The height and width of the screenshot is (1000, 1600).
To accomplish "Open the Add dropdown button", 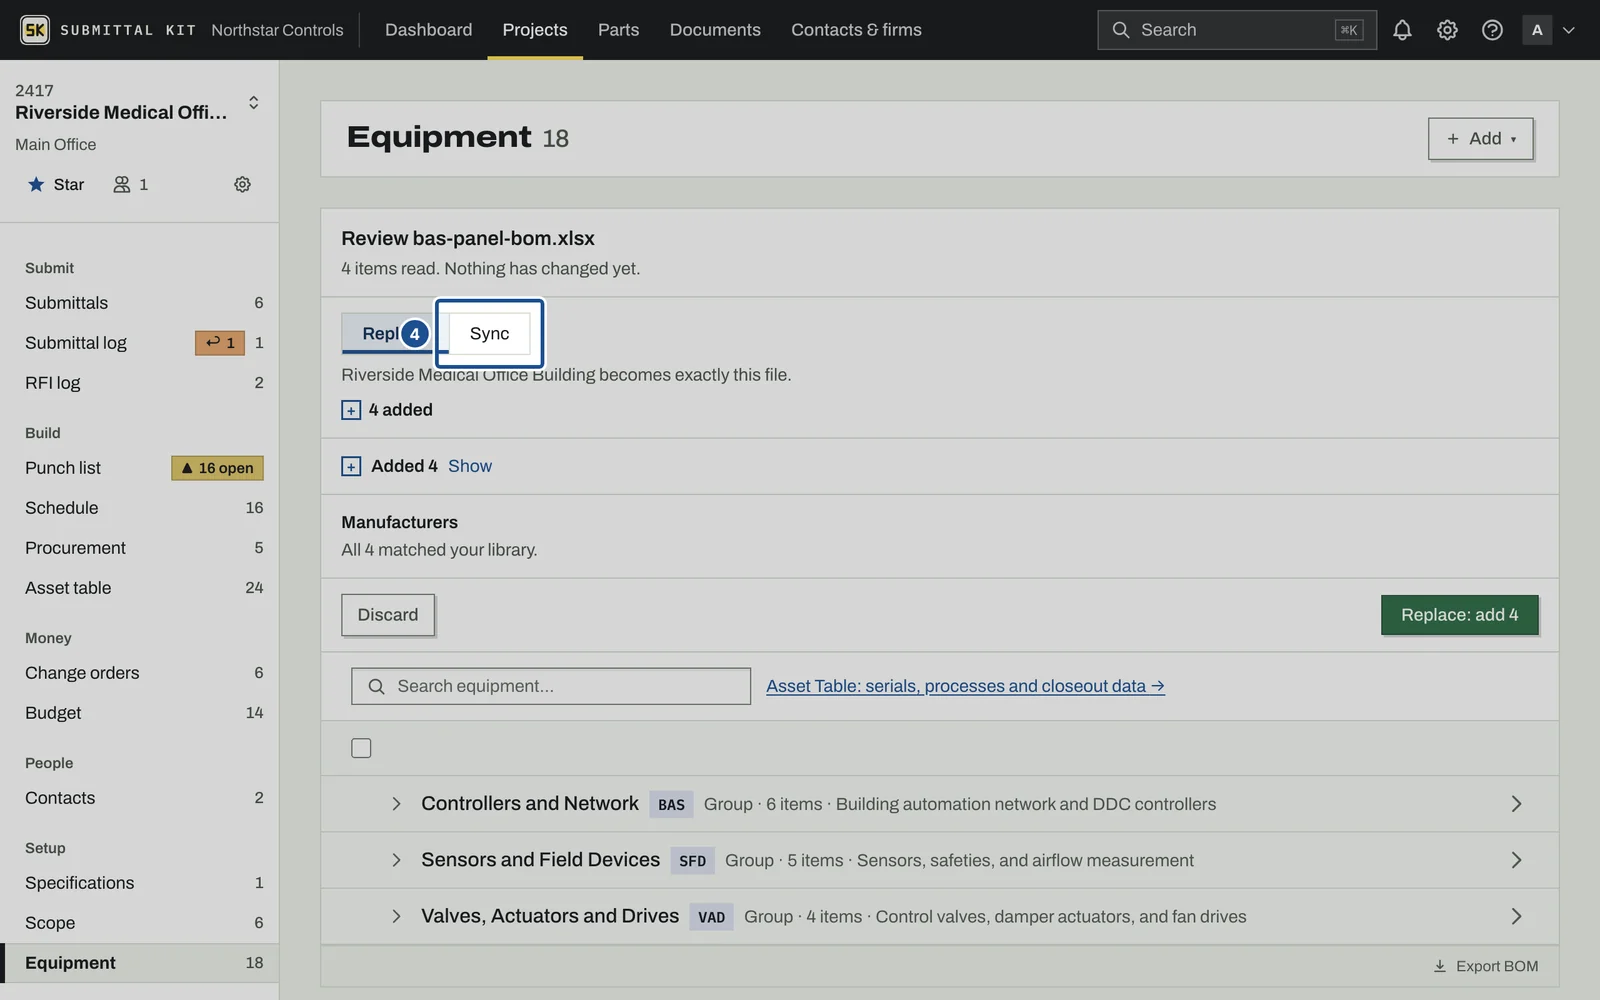I will tap(1480, 139).
